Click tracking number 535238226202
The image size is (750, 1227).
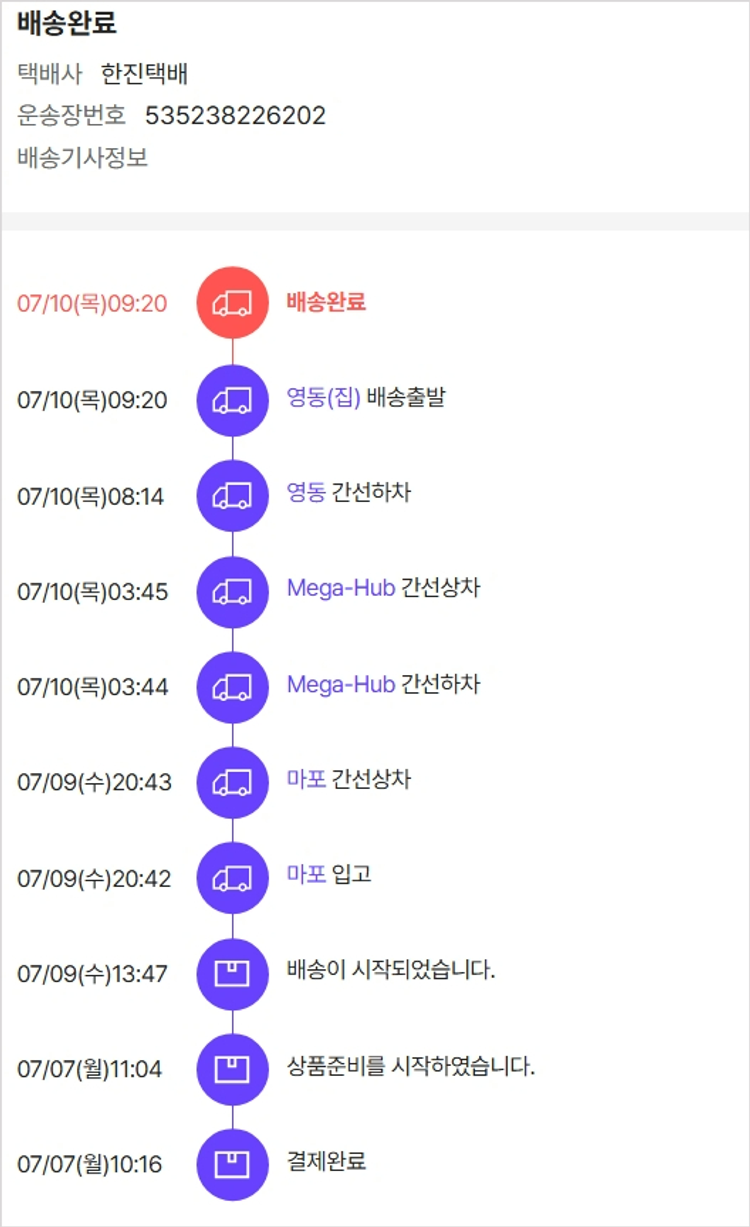point(235,116)
